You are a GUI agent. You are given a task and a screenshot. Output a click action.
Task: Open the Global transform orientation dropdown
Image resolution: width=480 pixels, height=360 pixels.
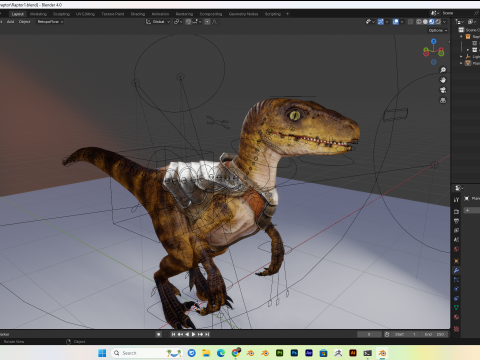(x=158, y=22)
